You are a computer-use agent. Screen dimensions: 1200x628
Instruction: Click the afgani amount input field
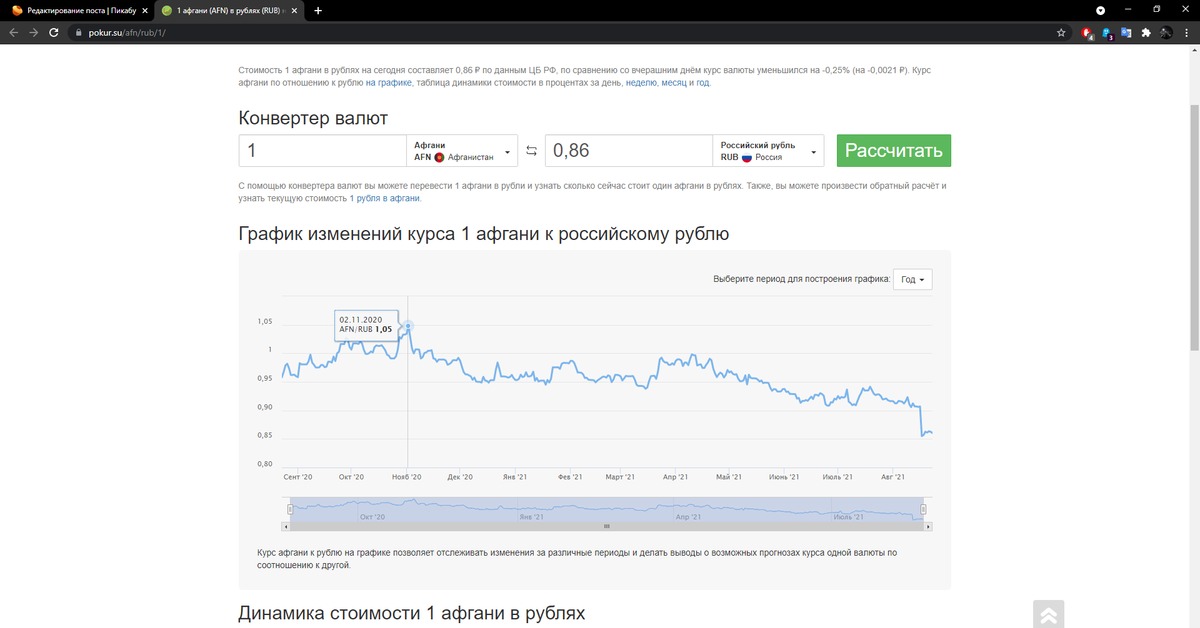[323, 151]
